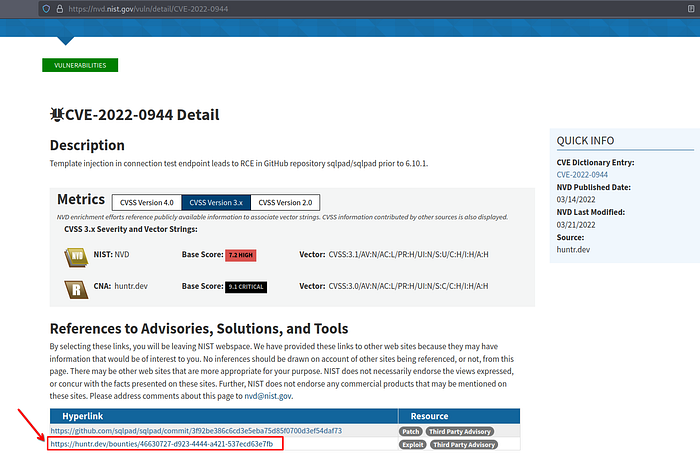Click the CNA huntr.dev R logo icon

click(76, 289)
